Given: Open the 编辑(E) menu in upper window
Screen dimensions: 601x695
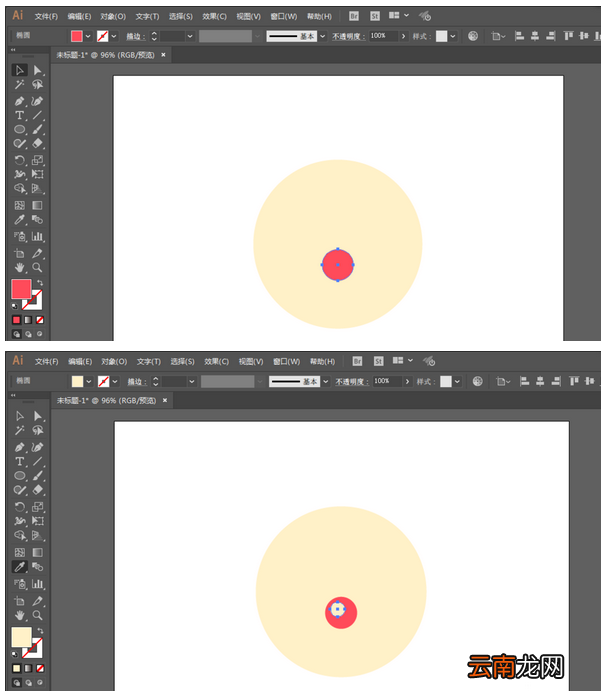Looking at the screenshot, I should pyautogui.click(x=79, y=16).
